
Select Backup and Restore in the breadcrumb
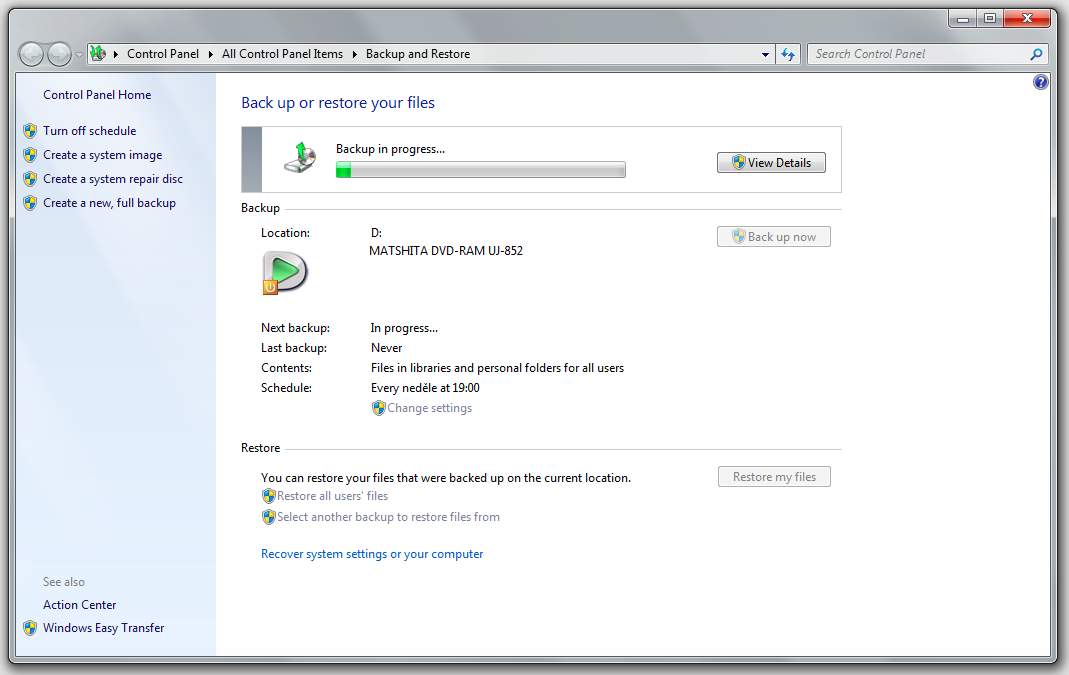(x=418, y=54)
